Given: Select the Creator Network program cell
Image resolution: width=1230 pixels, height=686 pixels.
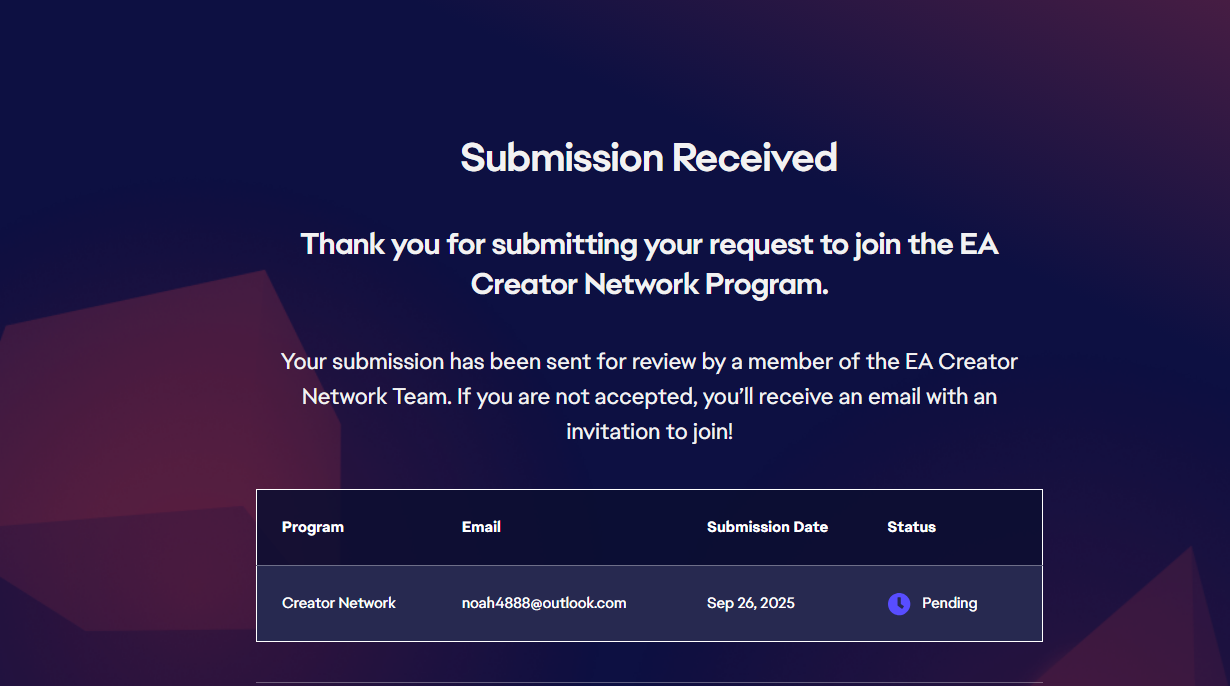Looking at the screenshot, I should point(339,603).
